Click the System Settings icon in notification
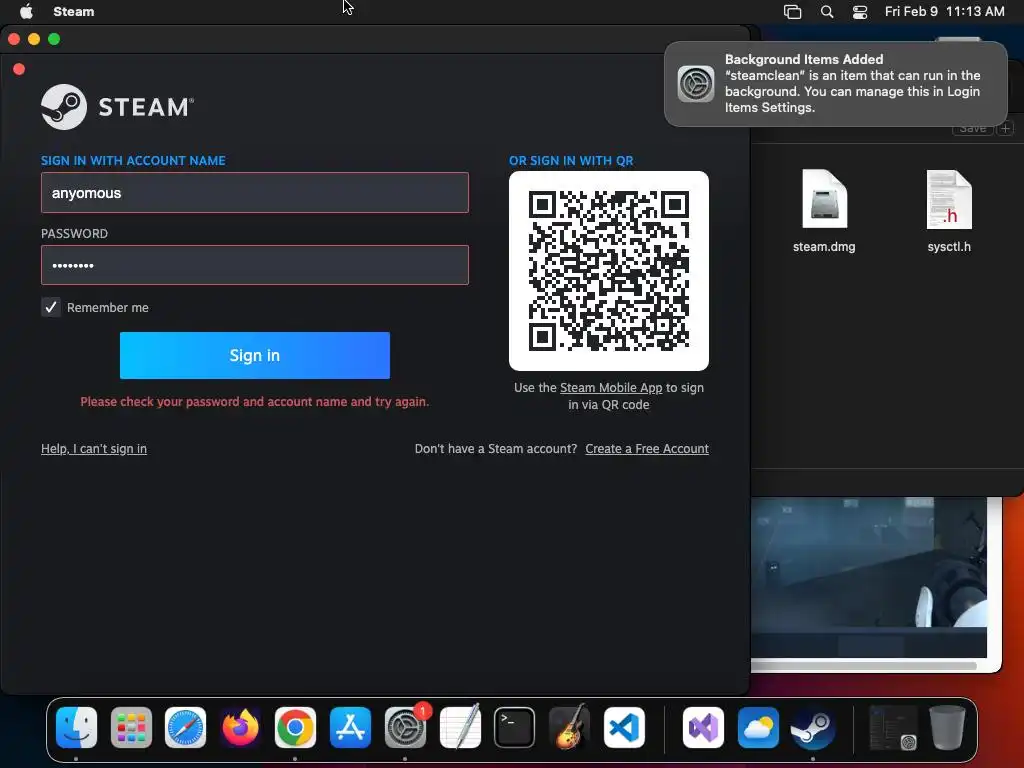 pos(696,84)
